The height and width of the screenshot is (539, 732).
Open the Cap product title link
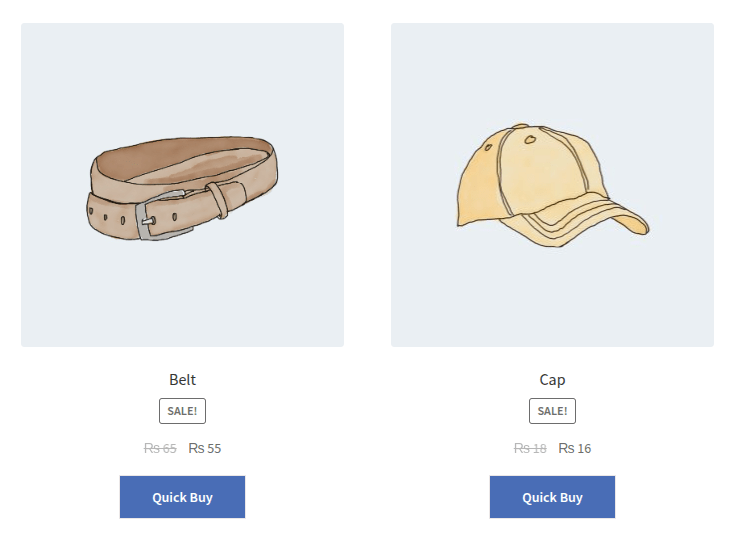pyautogui.click(x=552, y=380)
